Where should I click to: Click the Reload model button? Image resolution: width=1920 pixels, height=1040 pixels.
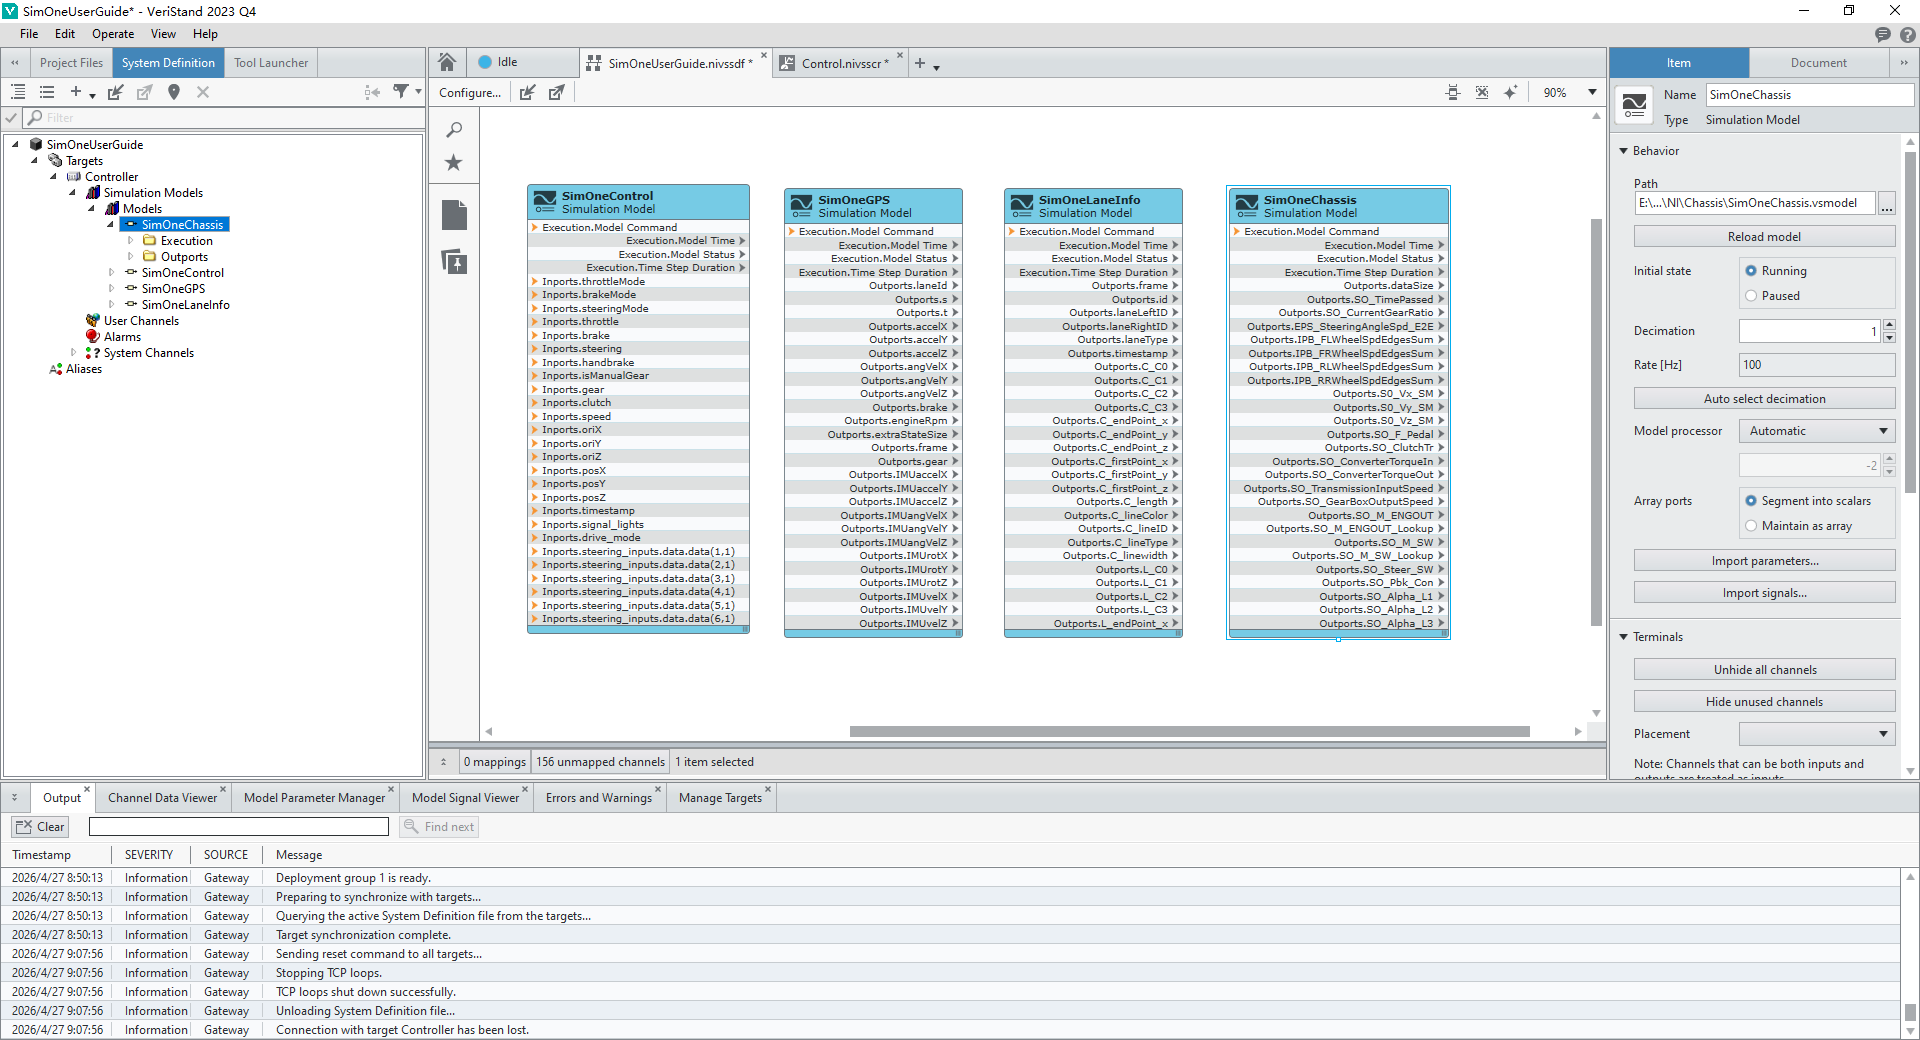(1764, 237)
